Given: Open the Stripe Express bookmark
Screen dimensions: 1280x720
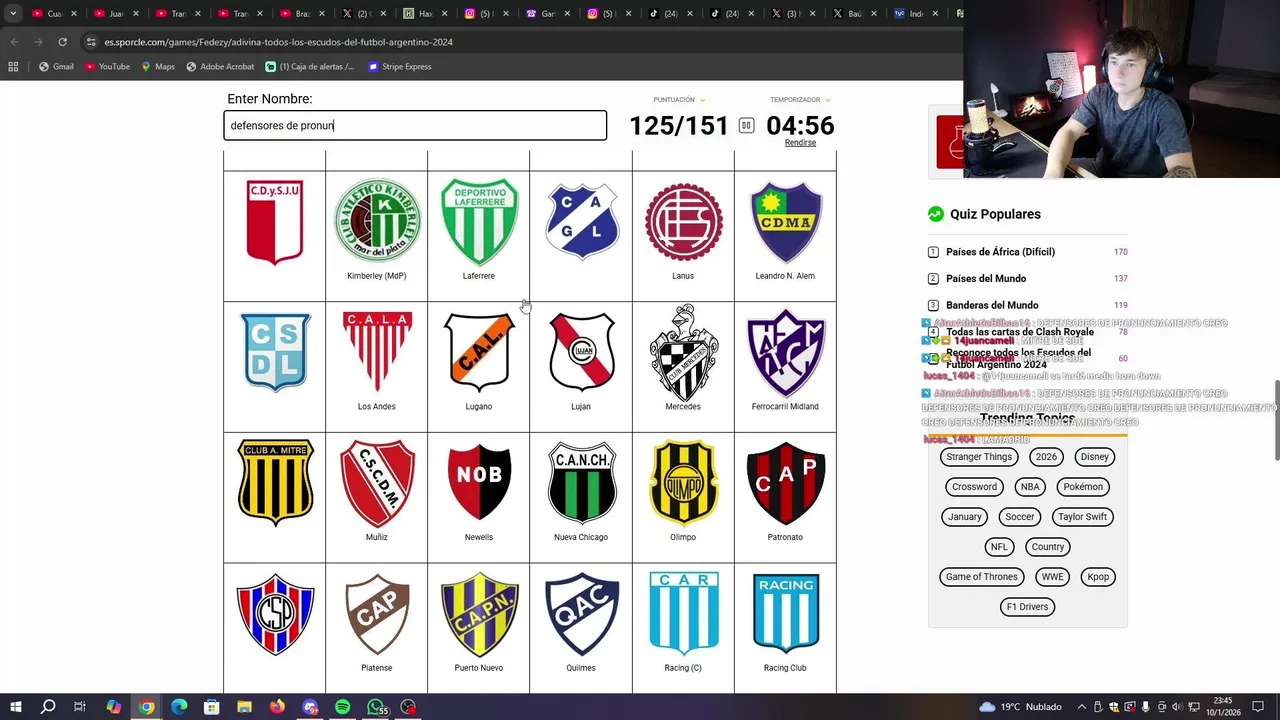Looking at the screenshot, I should (x=400, y=67).
